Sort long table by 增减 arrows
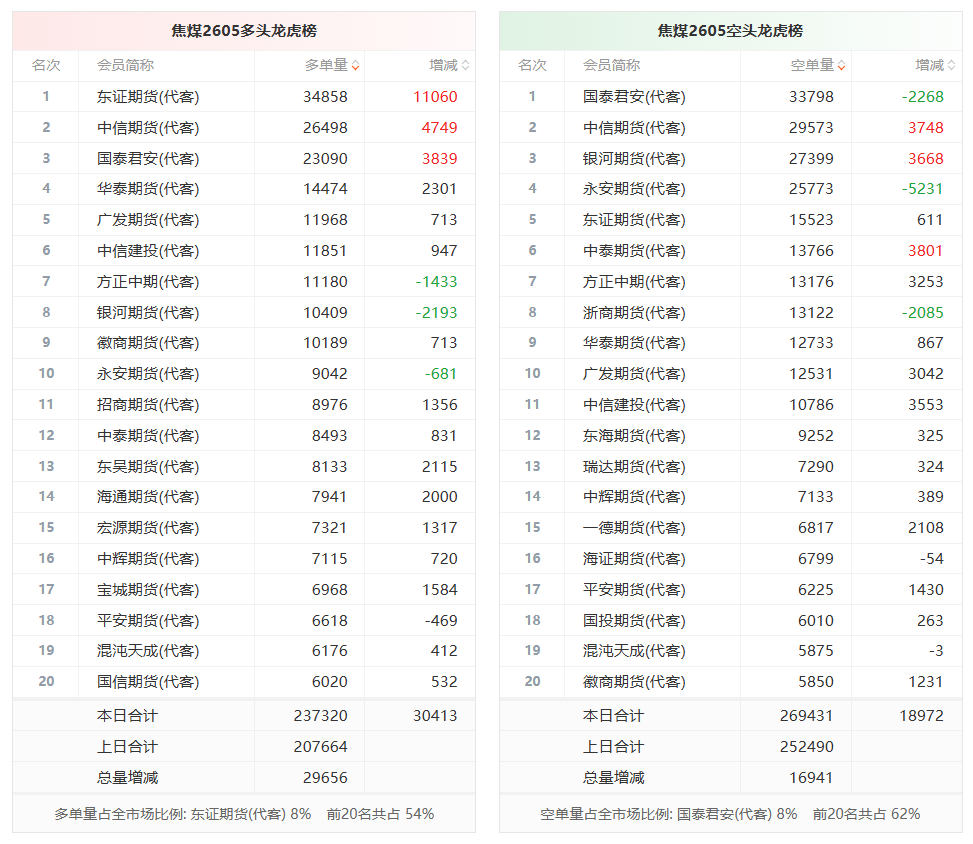Image resolution: width=973 pixels, height=844 pixels. click(x=465, y=66)
